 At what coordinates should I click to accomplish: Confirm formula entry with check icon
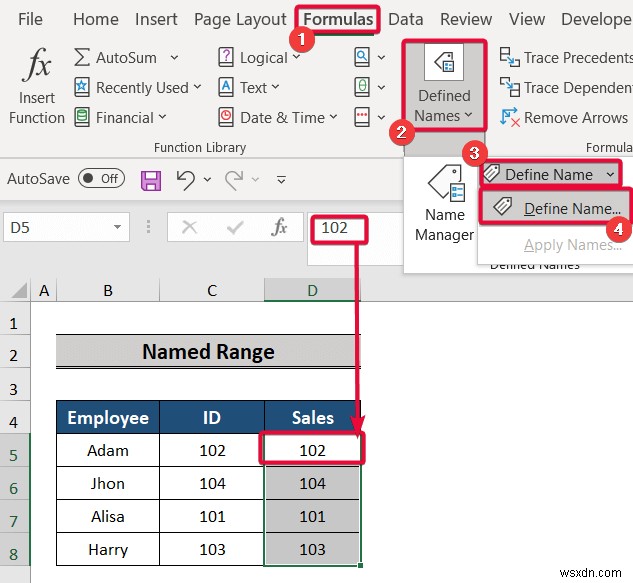tap(235, 227)
